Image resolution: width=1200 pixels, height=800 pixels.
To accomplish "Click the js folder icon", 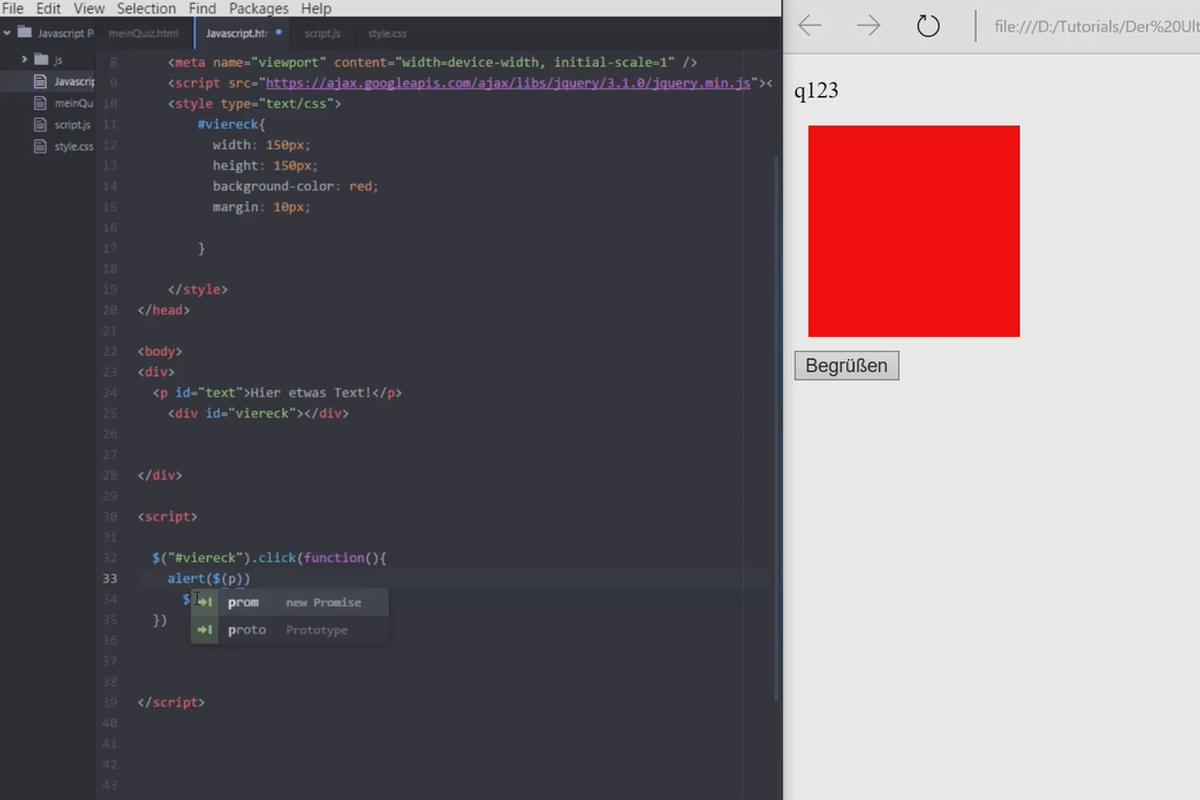I will tap(41, 59).
